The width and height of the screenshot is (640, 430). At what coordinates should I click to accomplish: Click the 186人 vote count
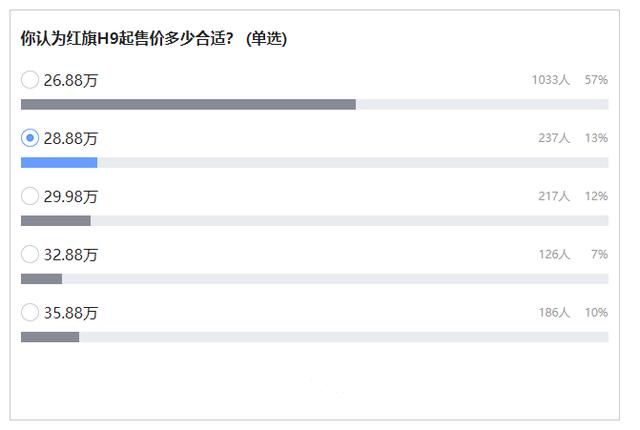click(x=553, y=312)
